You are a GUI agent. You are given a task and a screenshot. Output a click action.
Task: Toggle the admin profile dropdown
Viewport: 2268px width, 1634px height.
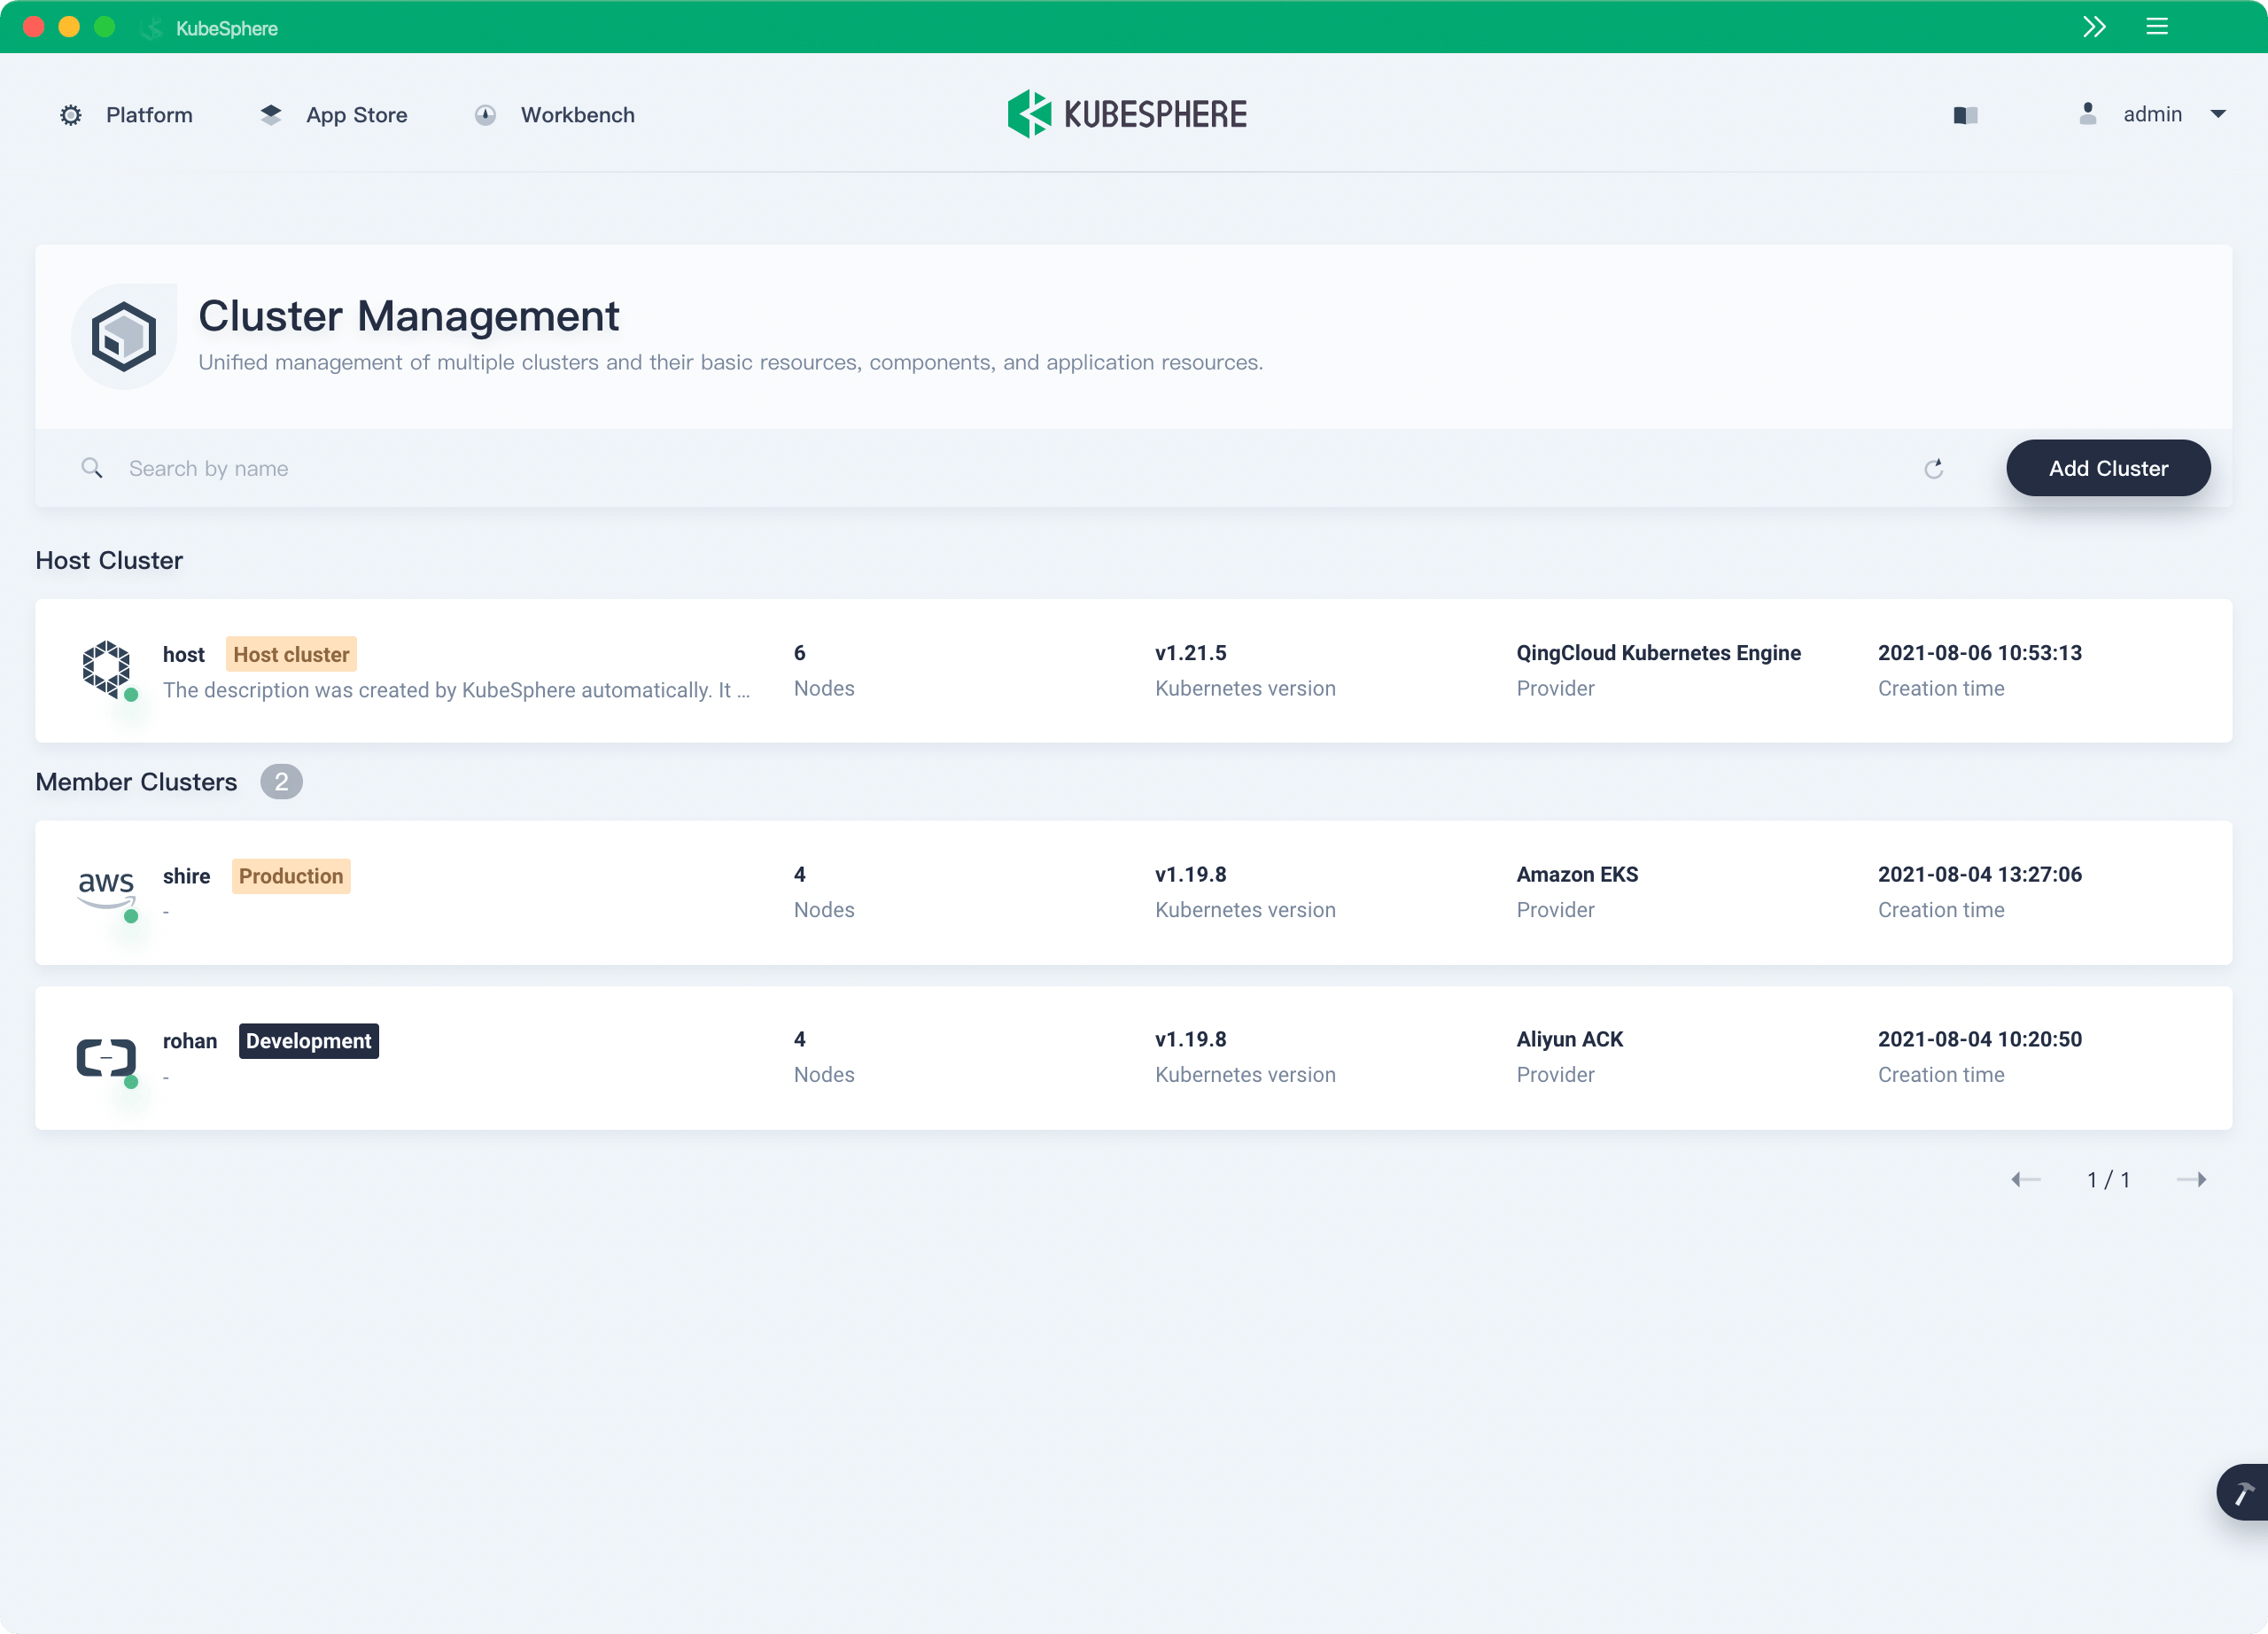2213,114
